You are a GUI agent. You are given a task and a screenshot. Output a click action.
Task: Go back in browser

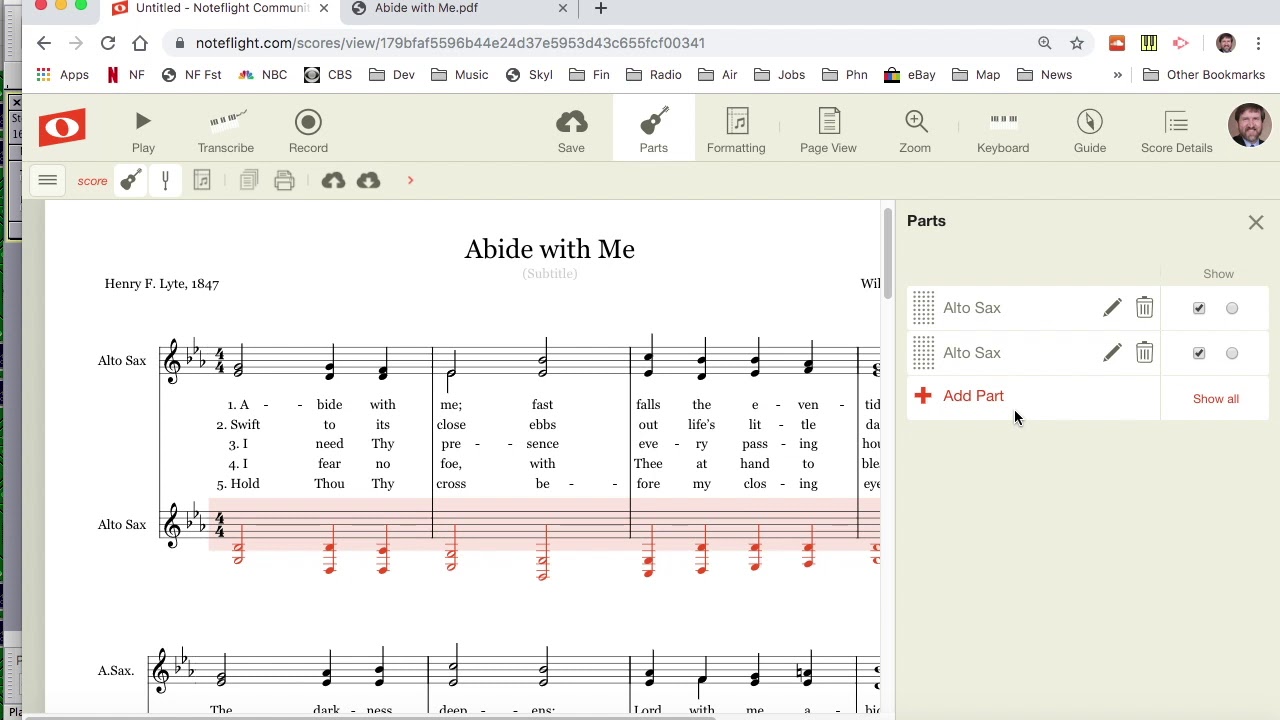(44, 43)
